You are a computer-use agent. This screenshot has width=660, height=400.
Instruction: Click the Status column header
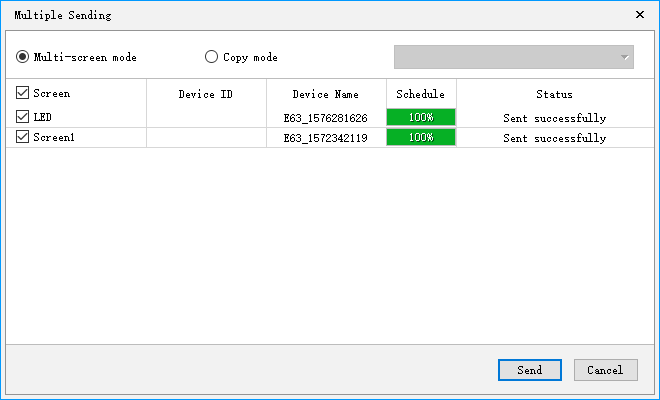[x=554, y=94]
